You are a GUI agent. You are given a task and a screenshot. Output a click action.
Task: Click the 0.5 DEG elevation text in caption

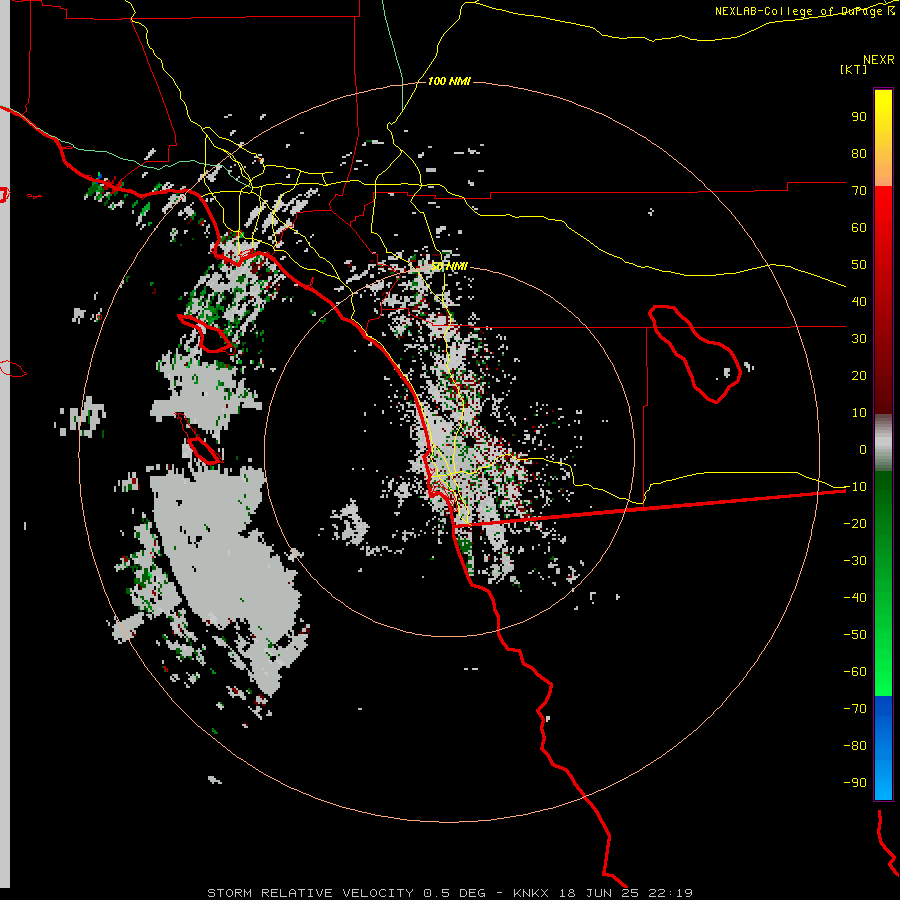(455, 893)
